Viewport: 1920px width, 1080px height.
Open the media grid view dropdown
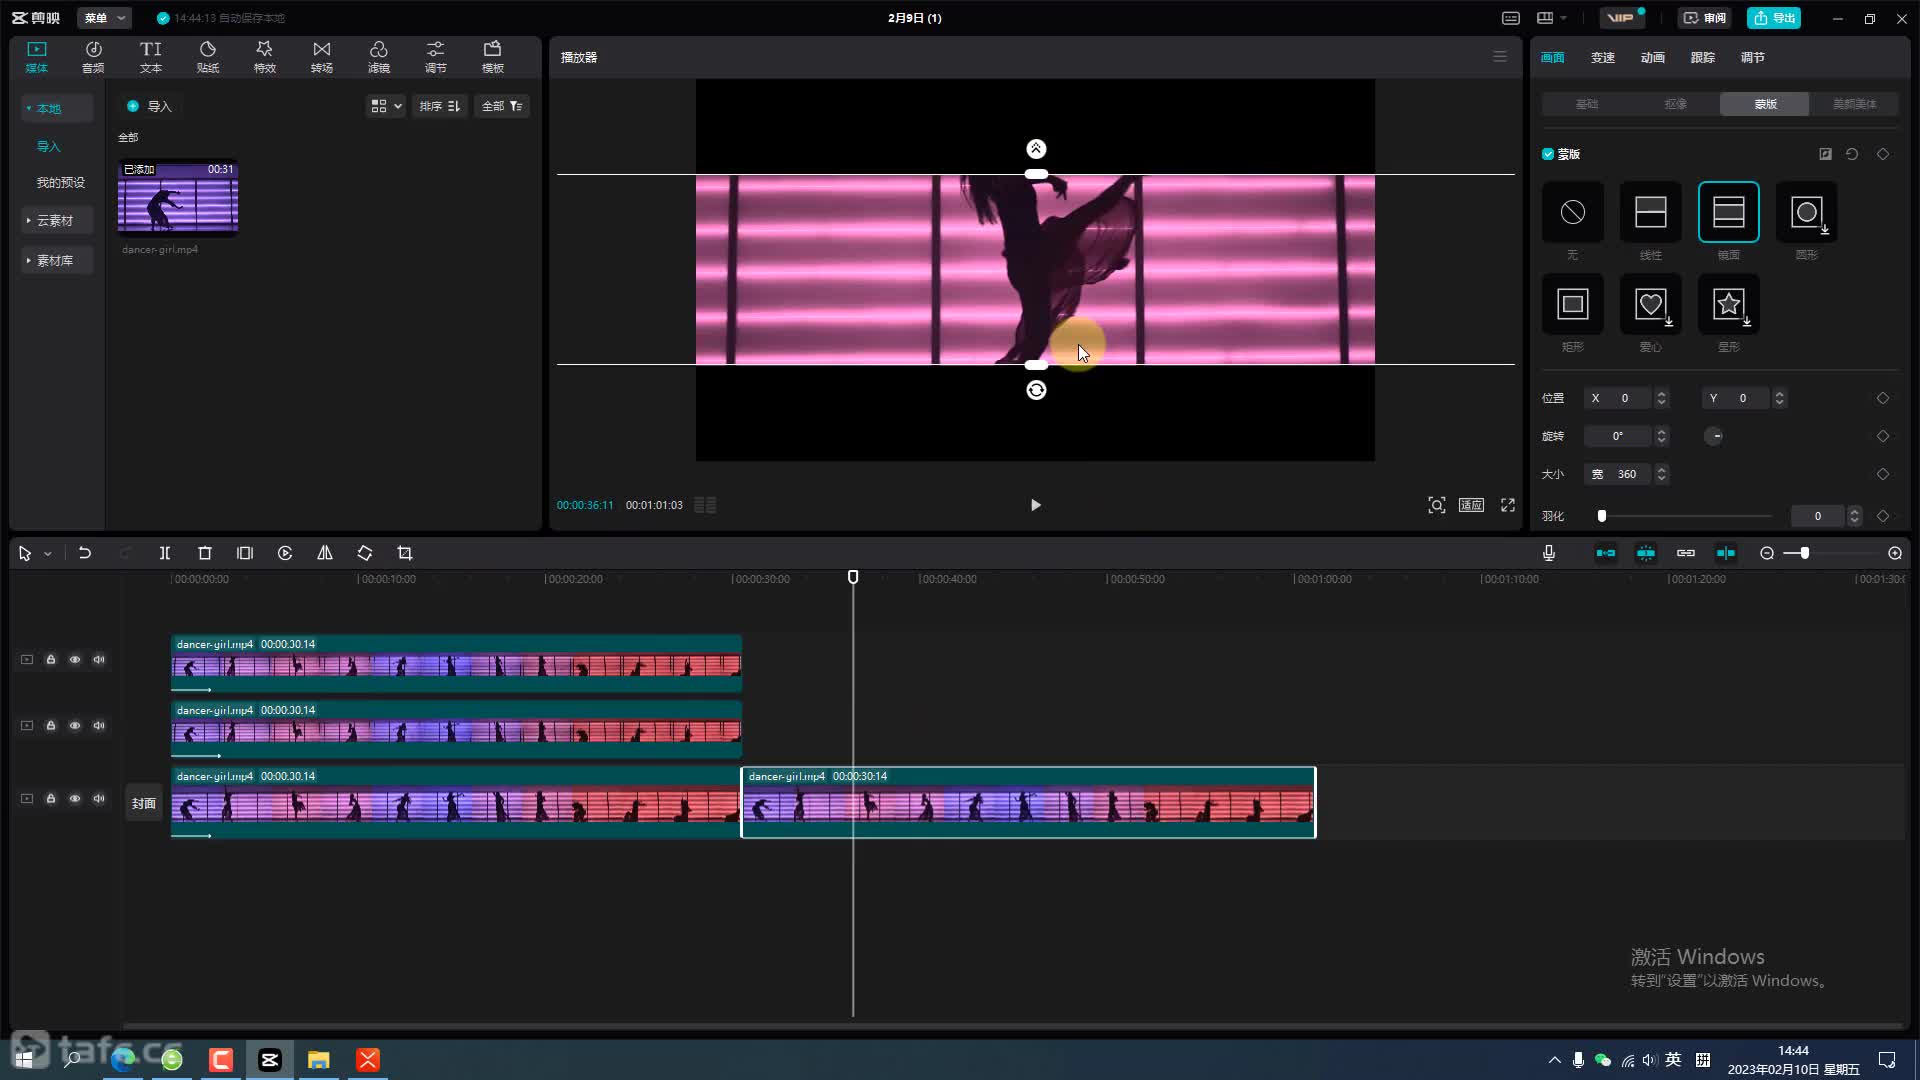tap(386, 106)
